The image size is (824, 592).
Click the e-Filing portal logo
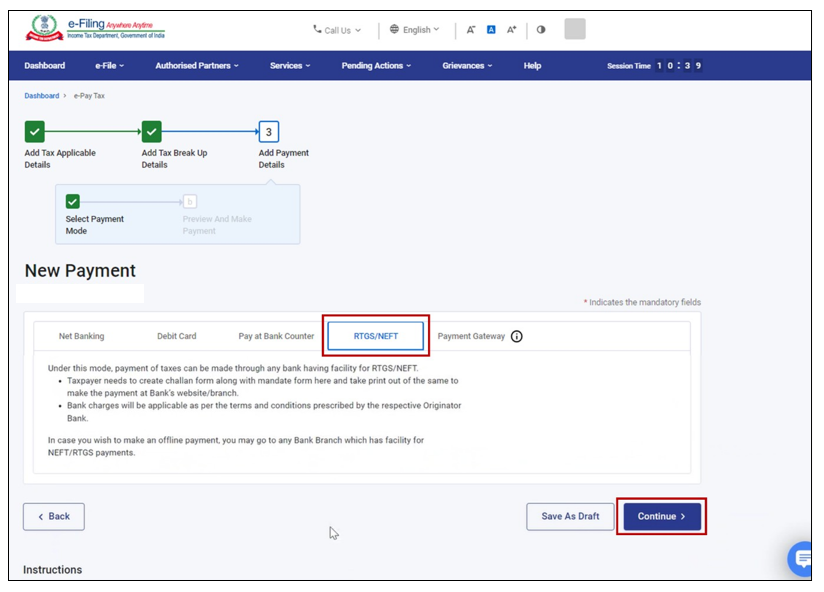pos(95,29)
